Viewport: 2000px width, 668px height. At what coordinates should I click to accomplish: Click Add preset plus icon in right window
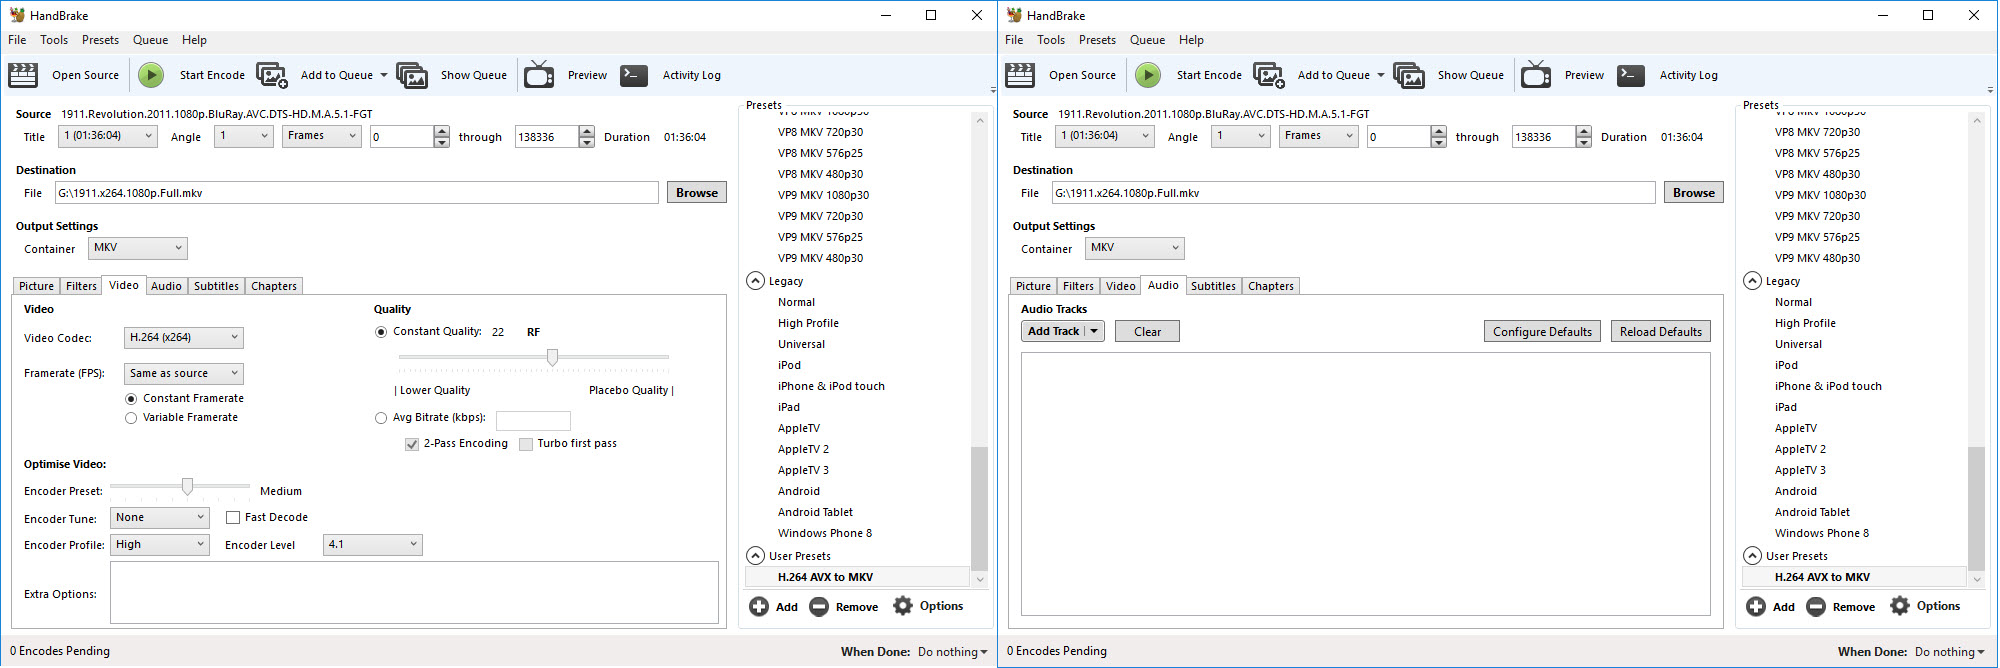(1756, 607)
